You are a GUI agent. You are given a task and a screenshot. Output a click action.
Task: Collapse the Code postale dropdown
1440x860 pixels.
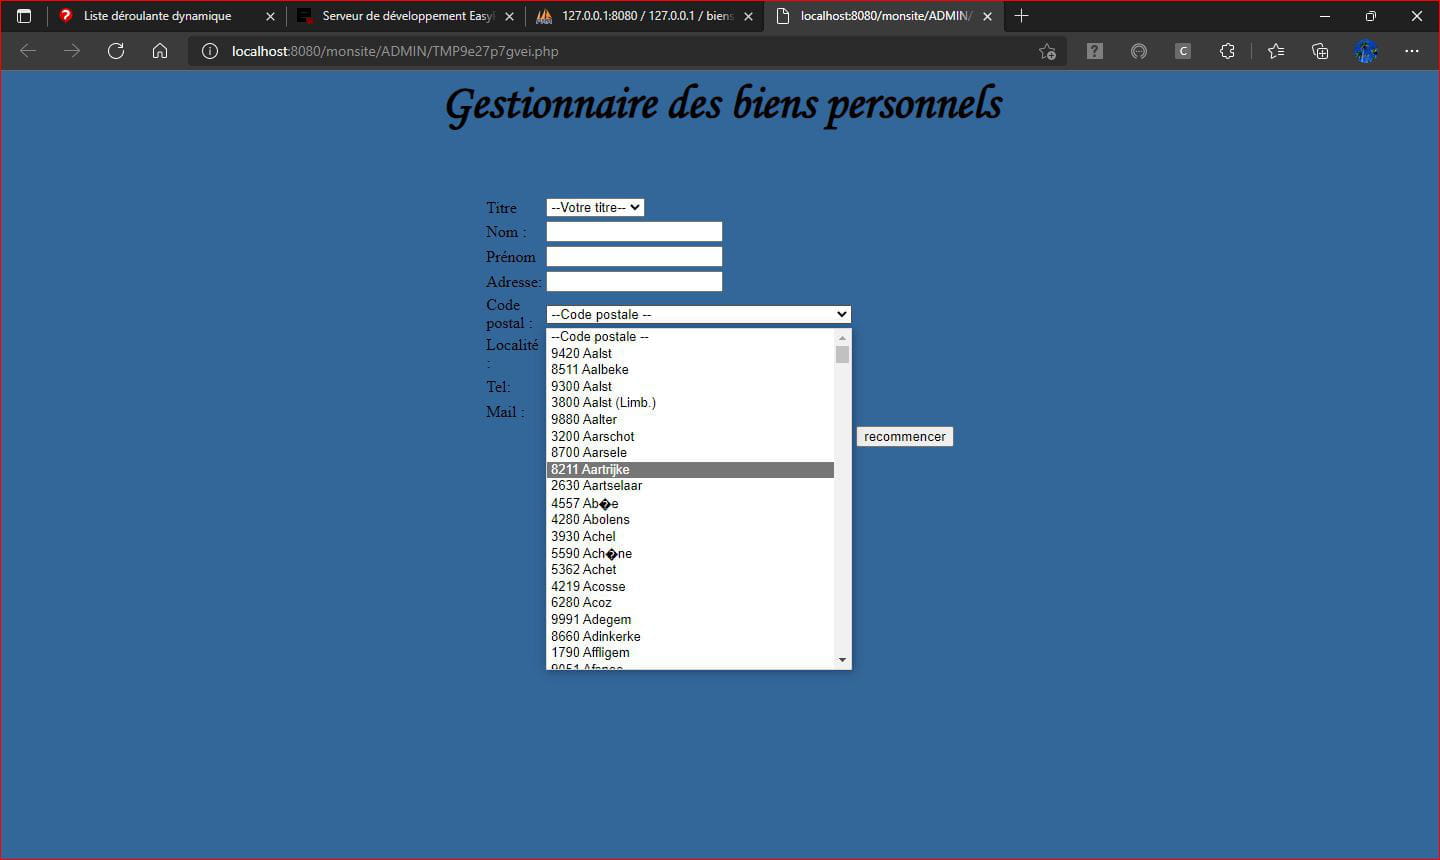698,314
